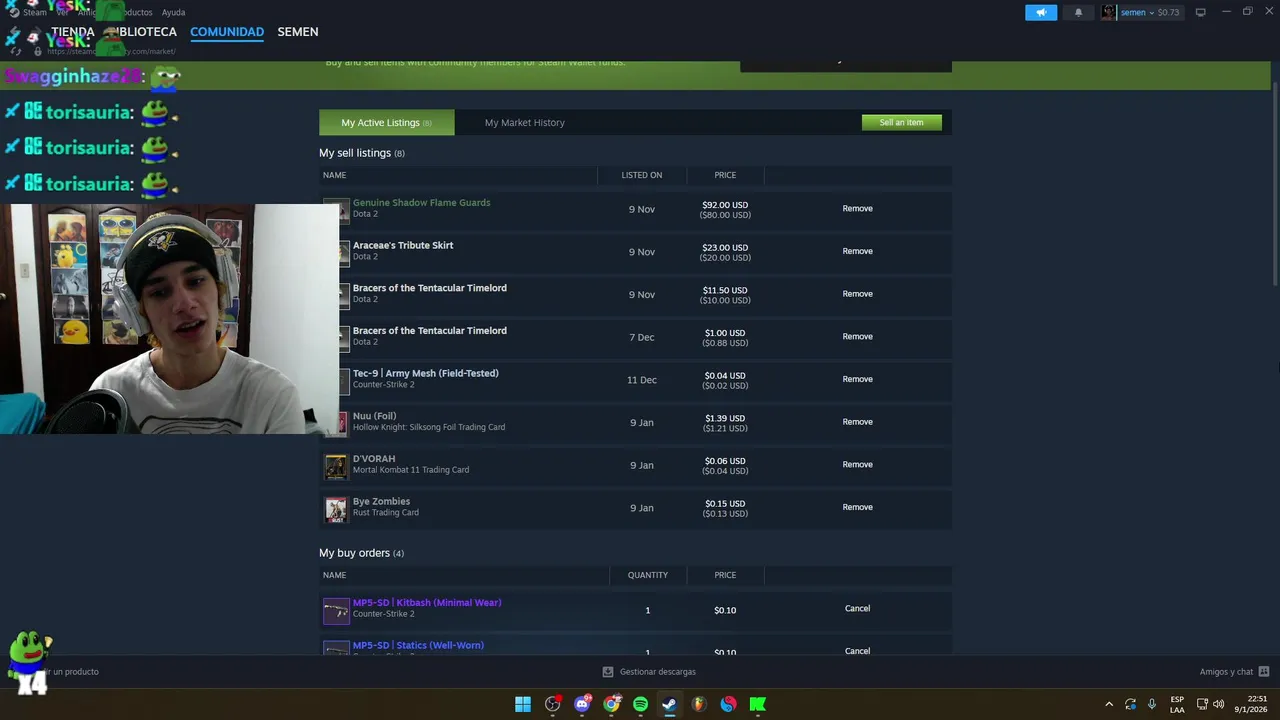1280x720 pixels.
Task: Click the user avatar next to semen
Action: (1108, 12)
